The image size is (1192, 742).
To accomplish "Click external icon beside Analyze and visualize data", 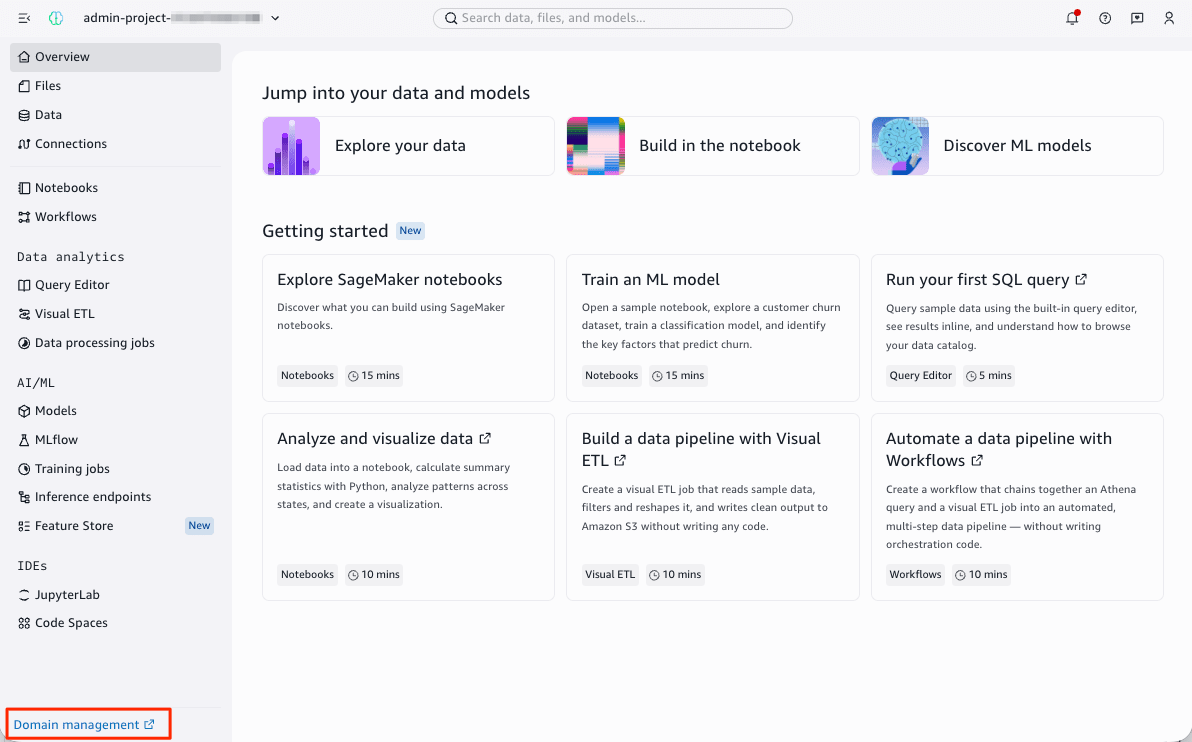I will (485, 439).
